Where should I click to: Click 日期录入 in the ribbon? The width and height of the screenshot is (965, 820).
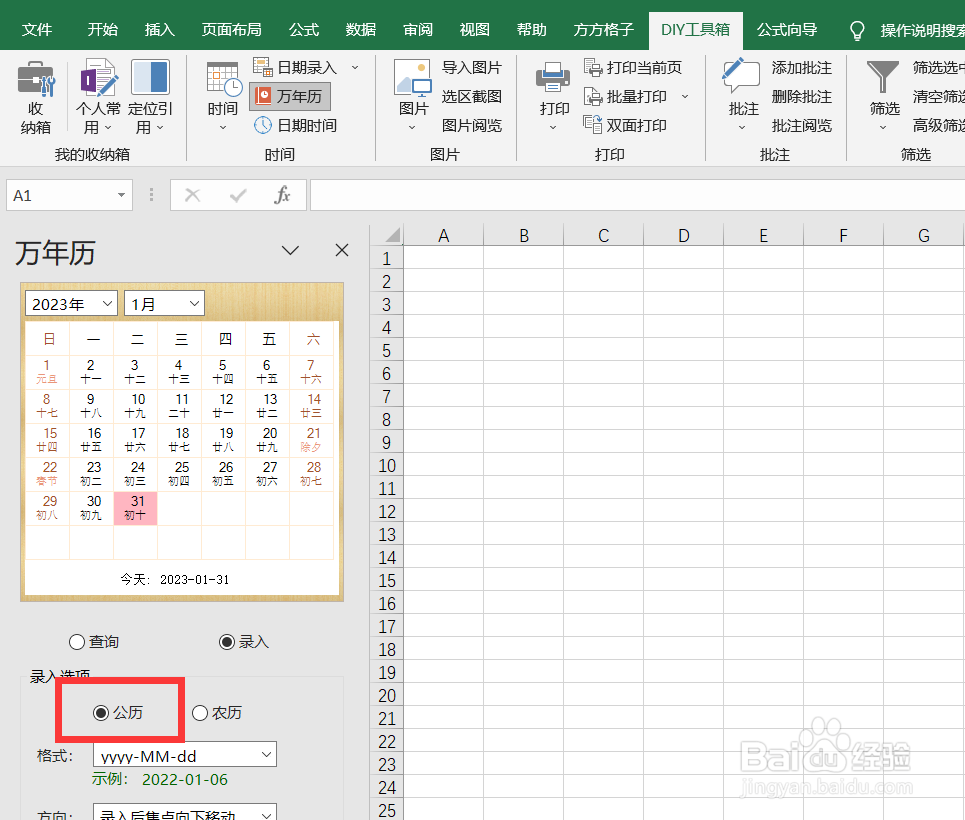click(x=295, y=67)
